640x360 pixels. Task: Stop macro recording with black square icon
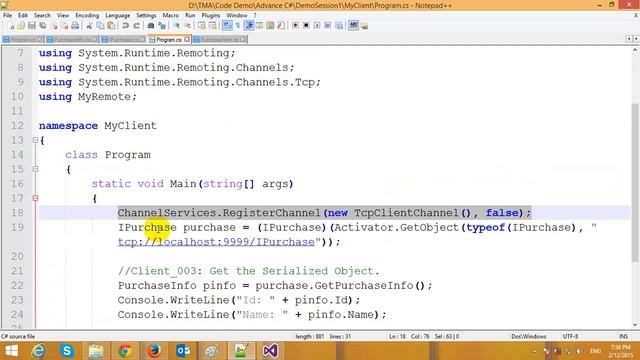pyautogui.click(x=306, y=26)
